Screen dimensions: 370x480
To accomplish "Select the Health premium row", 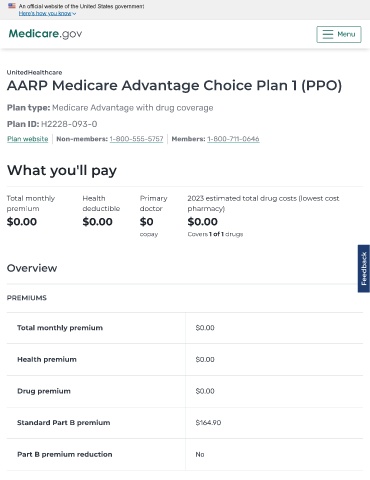I will tap(185, 359).
